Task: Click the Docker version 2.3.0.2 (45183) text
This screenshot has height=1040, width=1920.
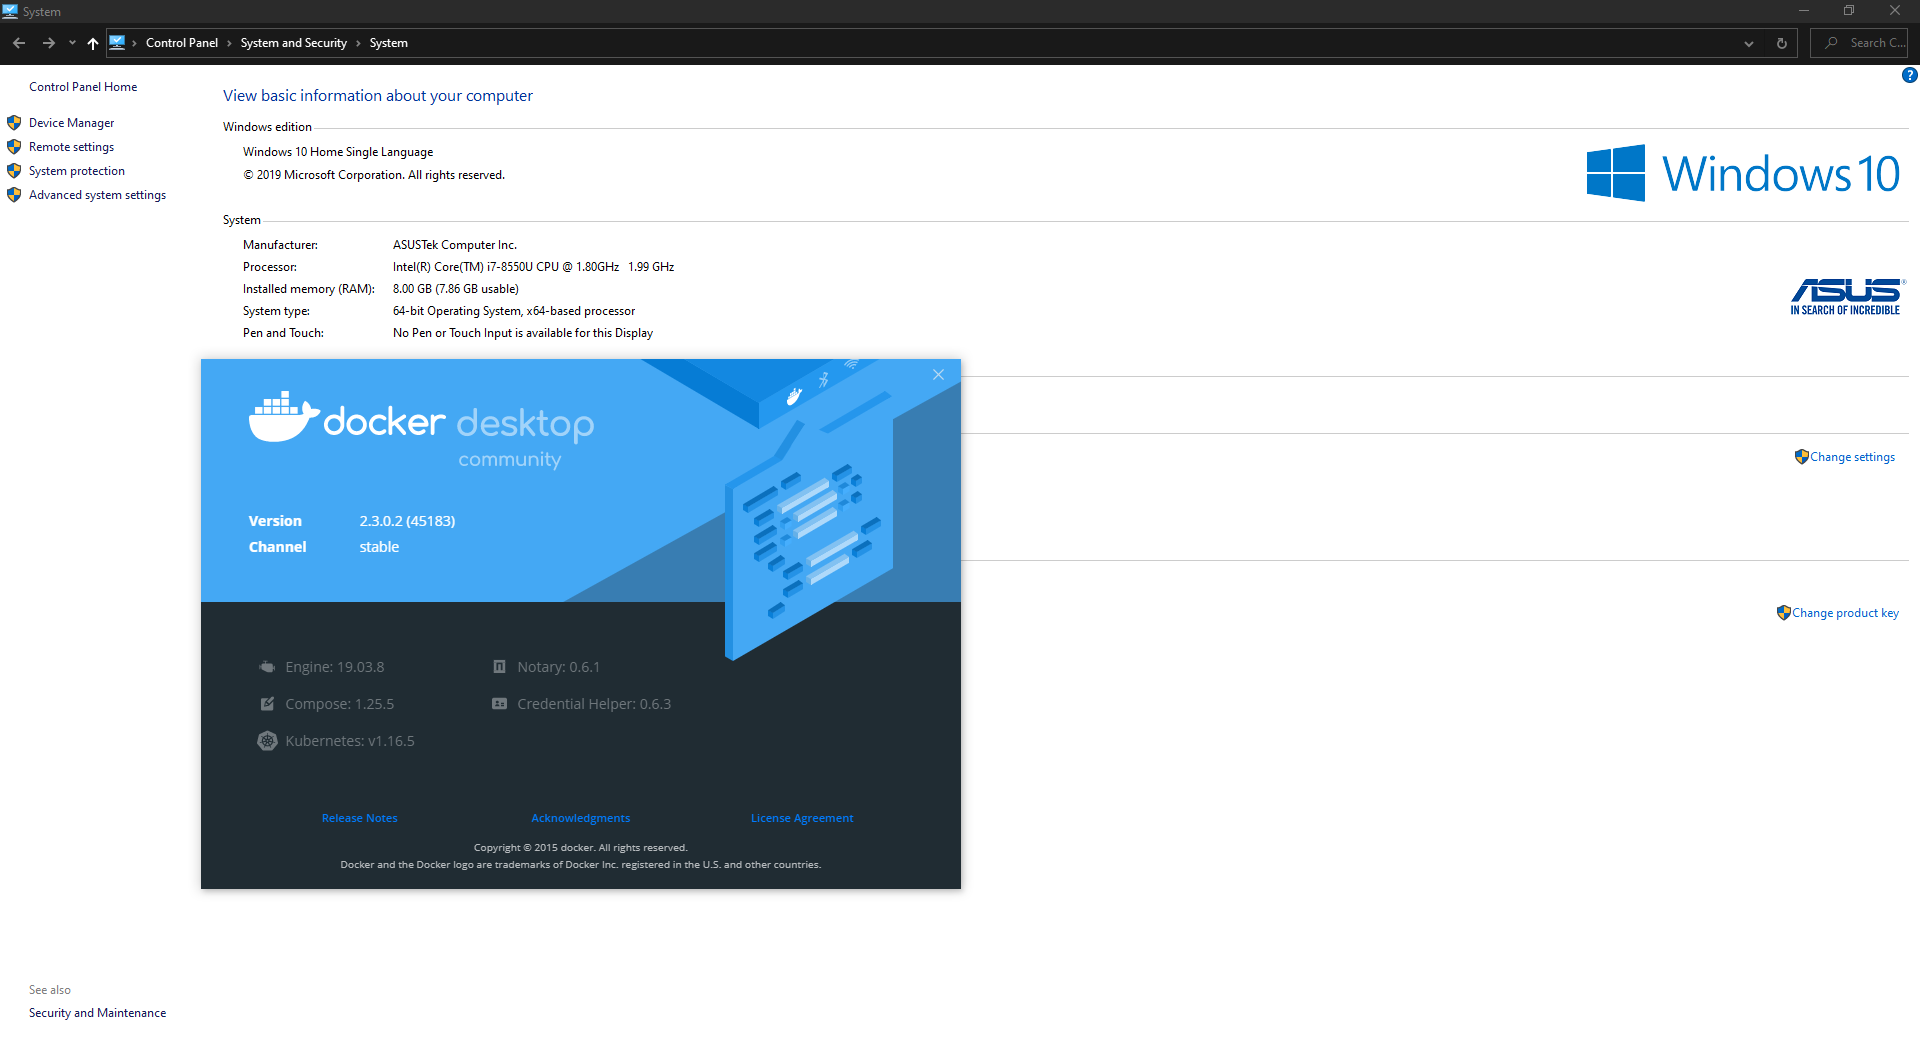Action: click(407, 521)
